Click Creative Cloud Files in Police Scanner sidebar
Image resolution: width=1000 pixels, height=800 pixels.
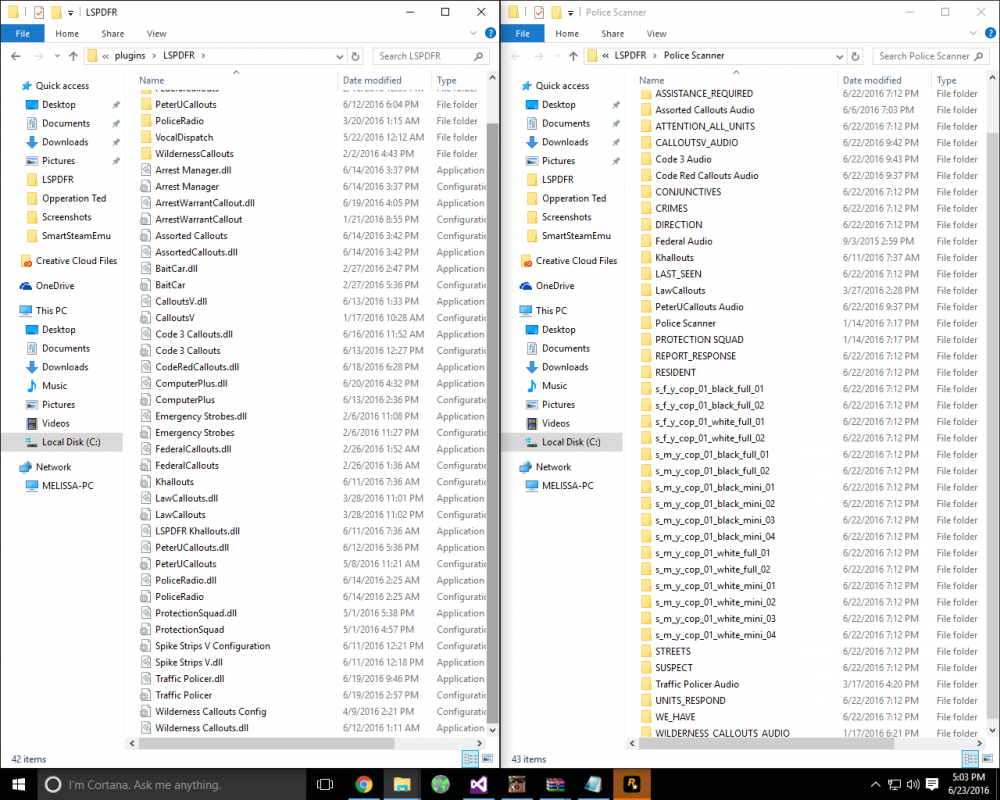click(577, 261)
